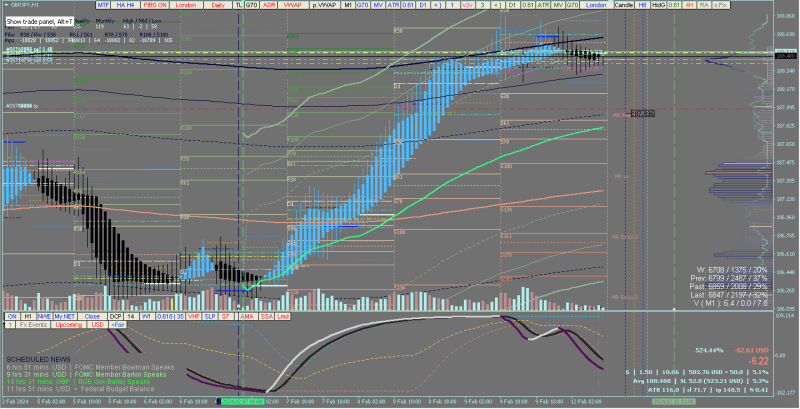
Task: Select the Daily button
Action: [x=218, y=5]
